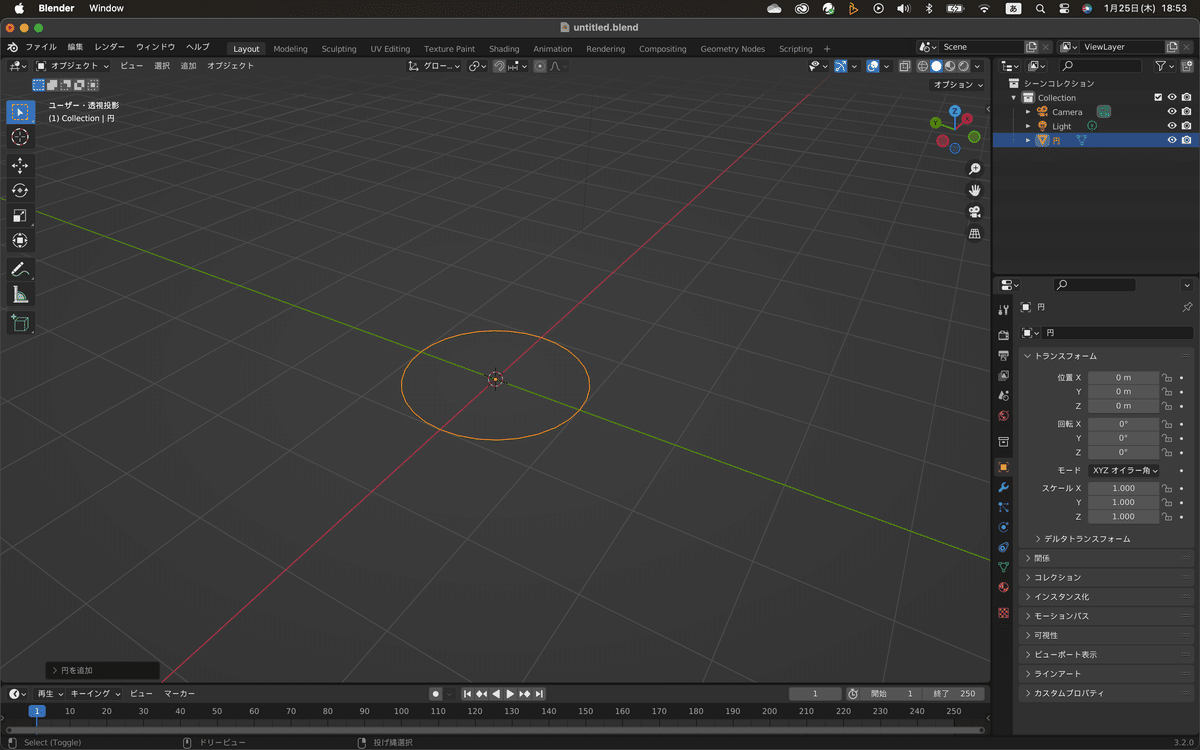Click the viewport pan hand icon
Viewport: 1200px width, 750px height.
coord(975,190)
